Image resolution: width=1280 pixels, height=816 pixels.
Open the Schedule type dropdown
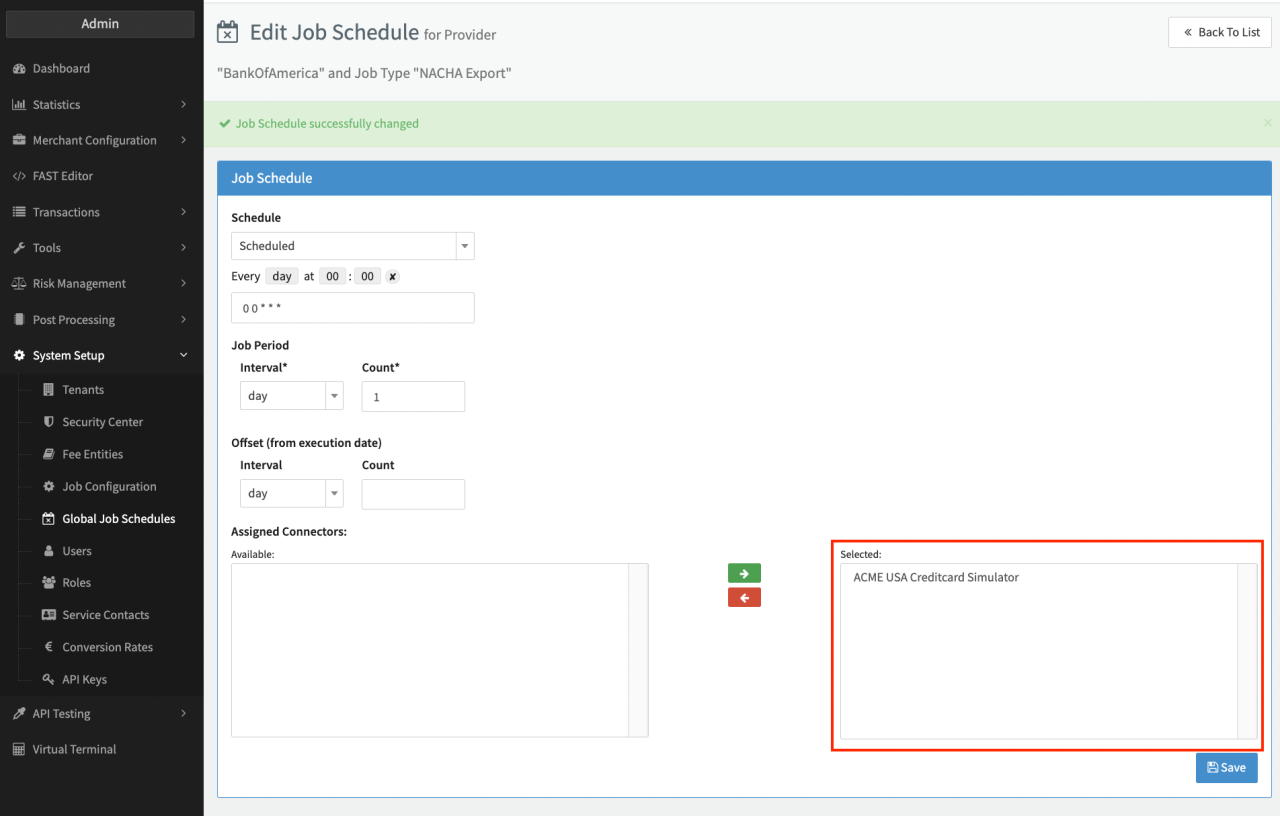352,246
